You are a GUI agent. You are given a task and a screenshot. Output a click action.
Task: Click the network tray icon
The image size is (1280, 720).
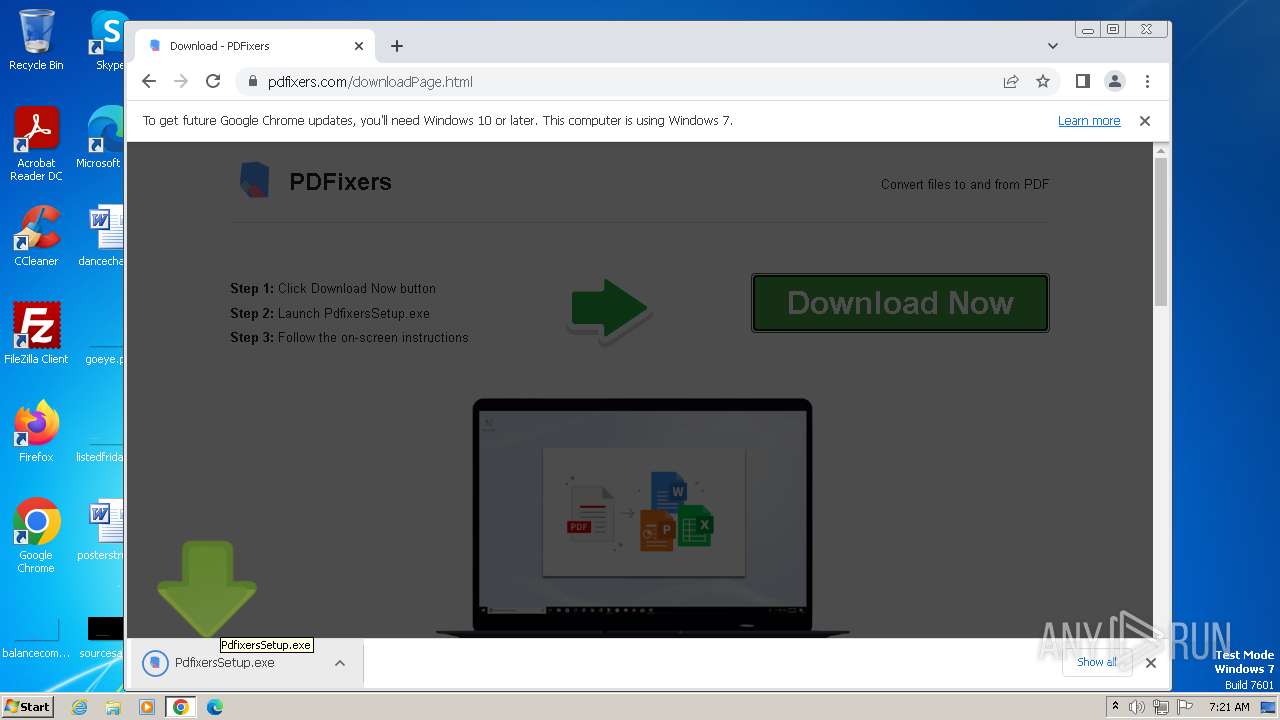click(x=1160, y=707)
